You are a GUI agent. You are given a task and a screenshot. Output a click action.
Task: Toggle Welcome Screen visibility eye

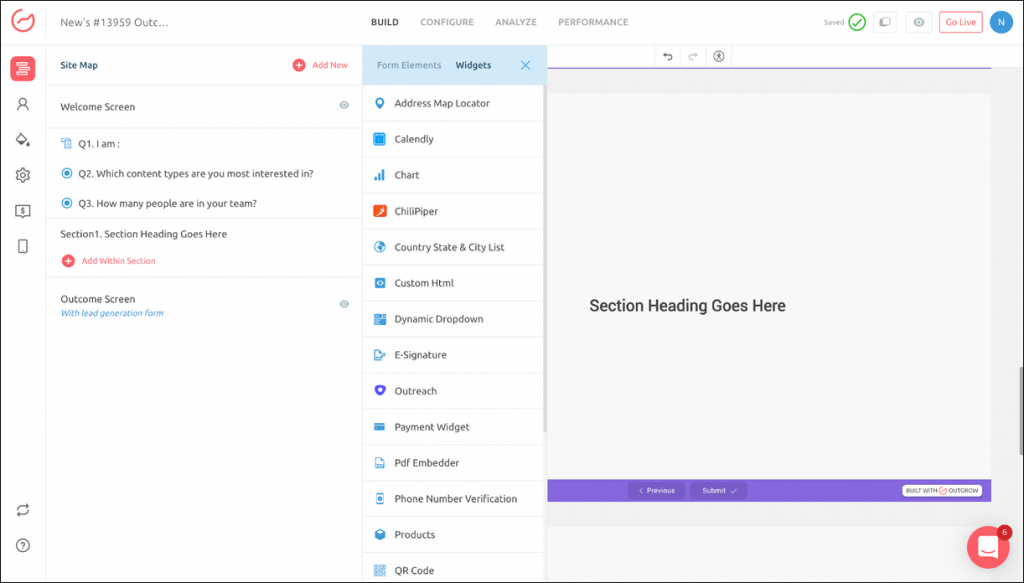(x=344, y=105)
